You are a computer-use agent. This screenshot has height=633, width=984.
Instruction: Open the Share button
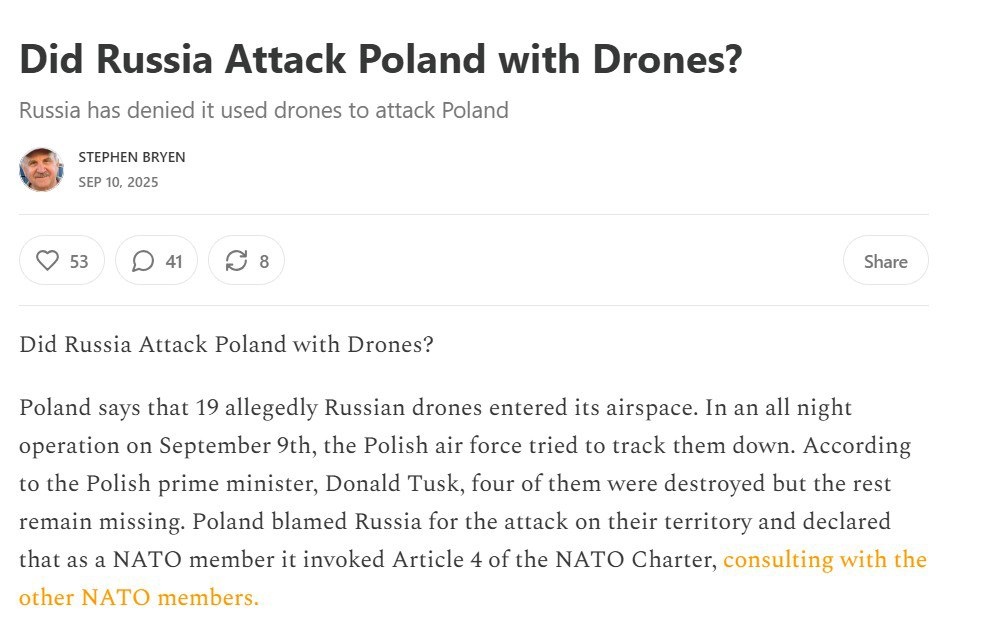pyautogui.click(x=885, y=261)
